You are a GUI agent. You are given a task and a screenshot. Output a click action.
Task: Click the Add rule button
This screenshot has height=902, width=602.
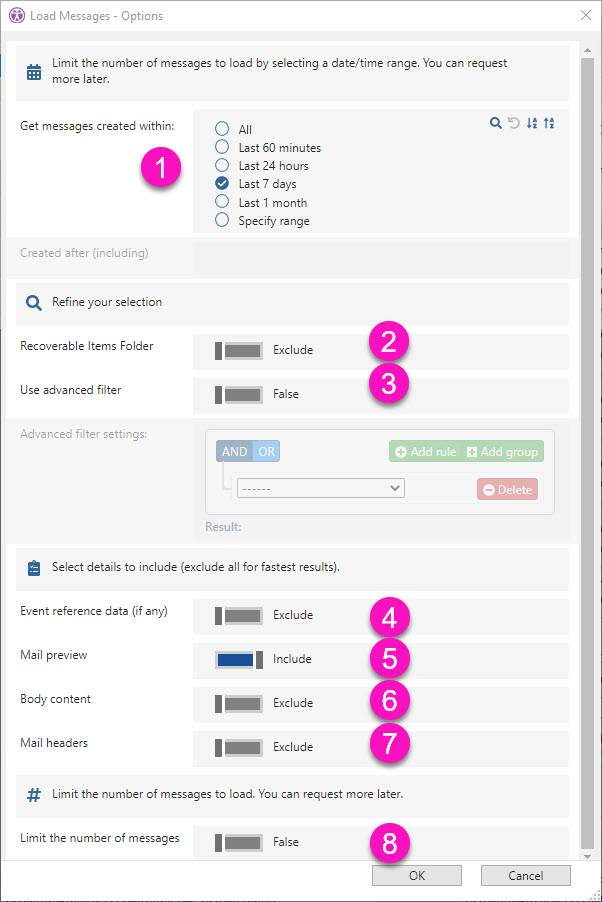coord(426,452)
